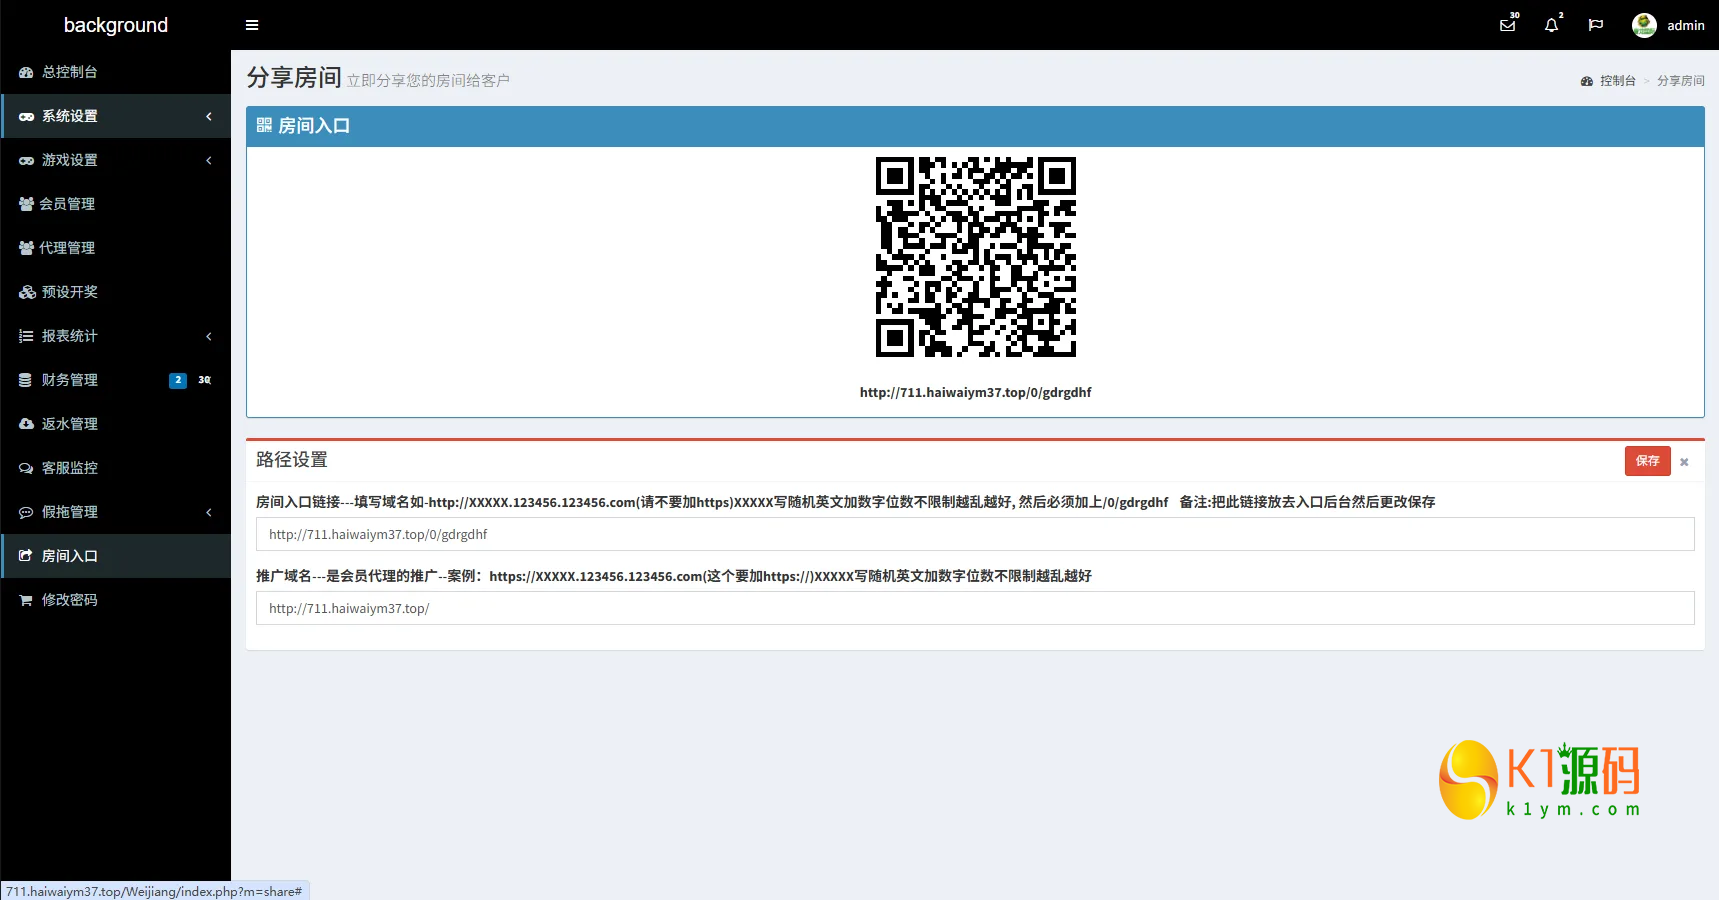Click the 30 badge on 财务管理
This screenshot has height=900, width=1719.
pos(204,380)
